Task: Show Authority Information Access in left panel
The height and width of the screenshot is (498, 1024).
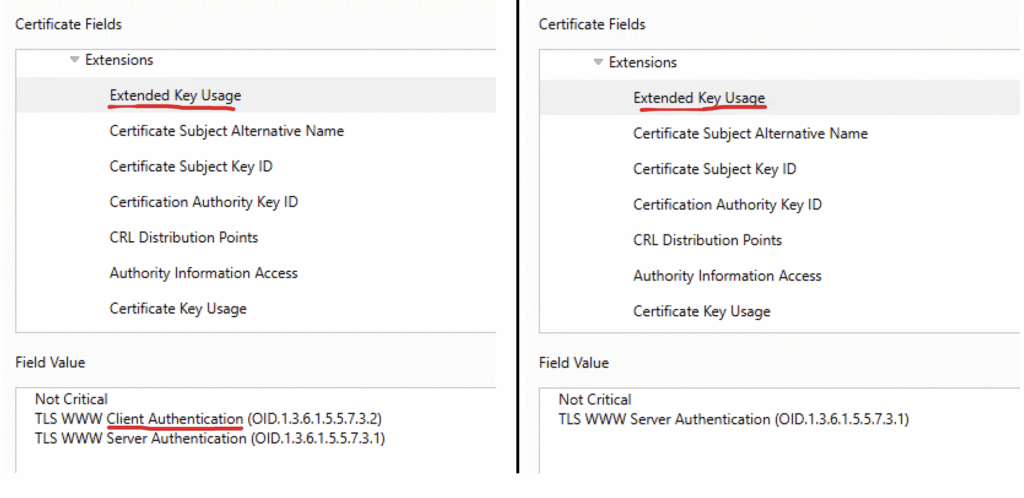Action: (204, 273)
